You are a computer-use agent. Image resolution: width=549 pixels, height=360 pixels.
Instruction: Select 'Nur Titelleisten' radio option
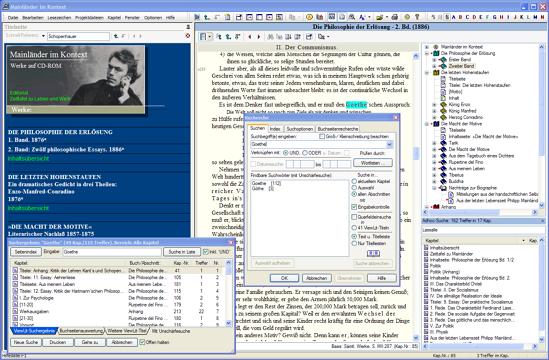(354, 243)
